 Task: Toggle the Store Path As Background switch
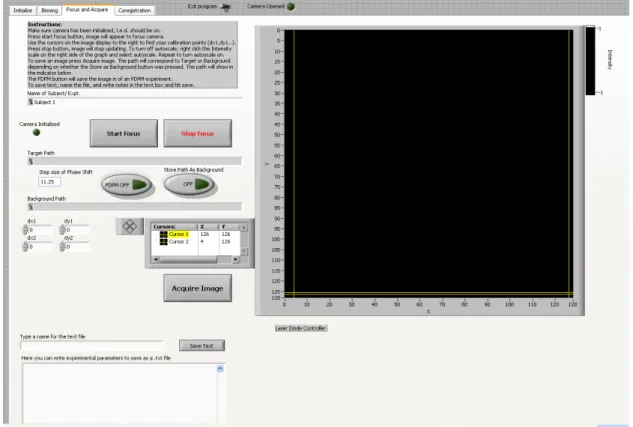[x=189, y=184]
